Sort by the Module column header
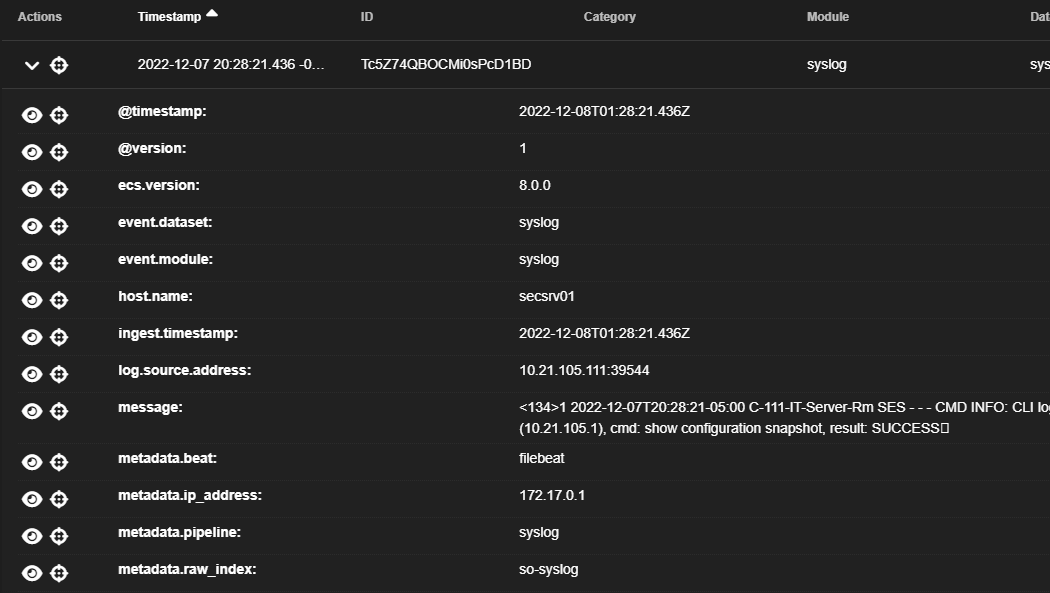1050x593 pixels. coord(828,17)
